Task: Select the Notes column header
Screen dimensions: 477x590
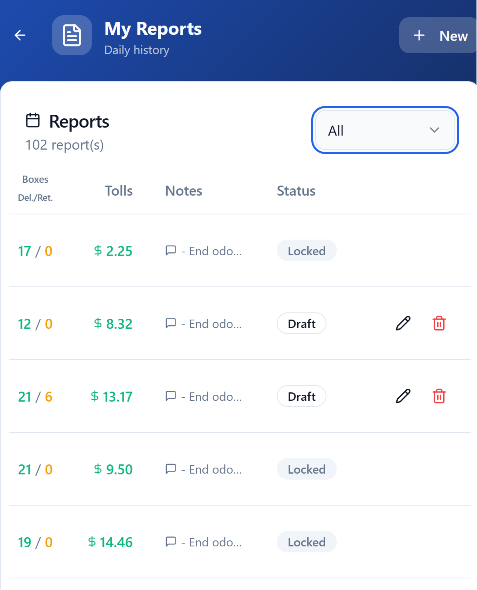Action: [184, 191]
